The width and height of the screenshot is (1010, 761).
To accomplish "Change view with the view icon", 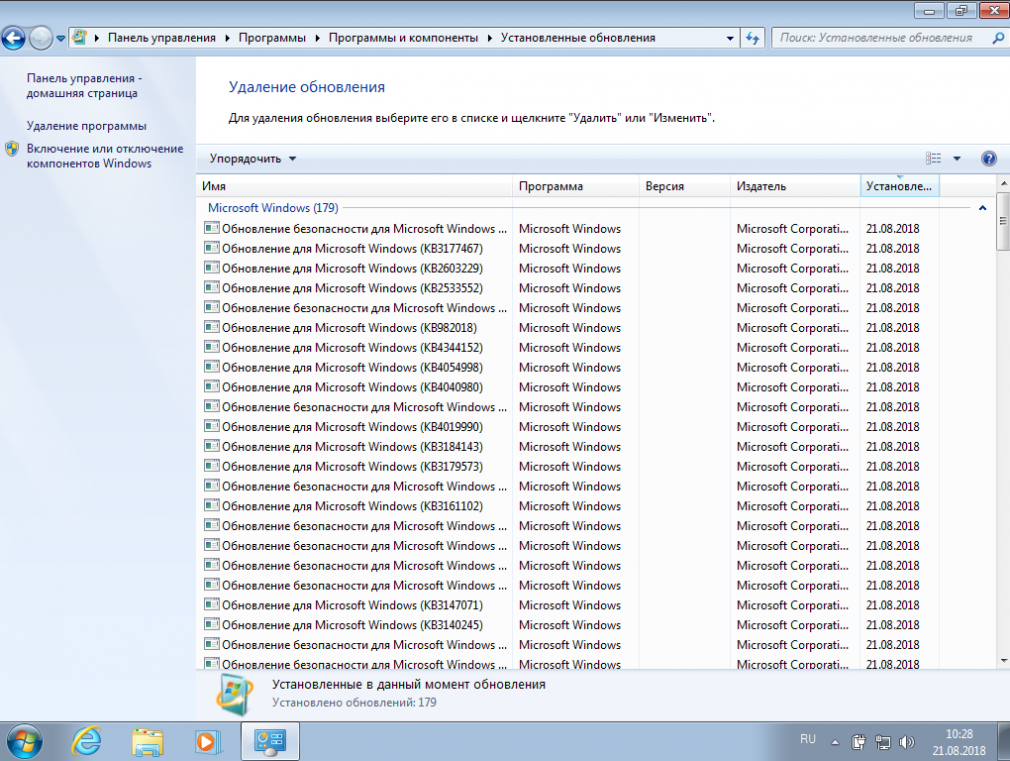I will click(933, 159).
